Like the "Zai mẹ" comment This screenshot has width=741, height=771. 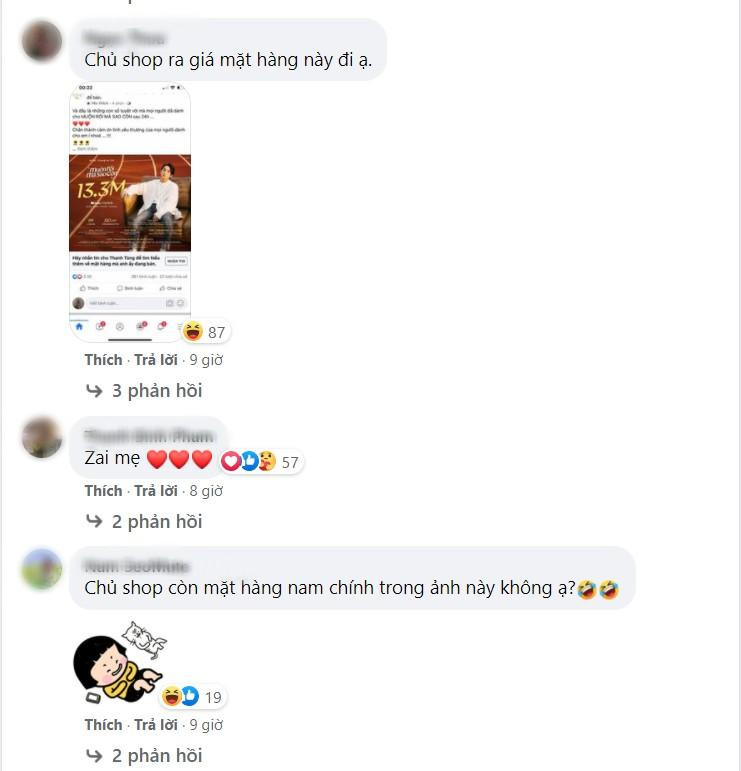coord(103,491)
